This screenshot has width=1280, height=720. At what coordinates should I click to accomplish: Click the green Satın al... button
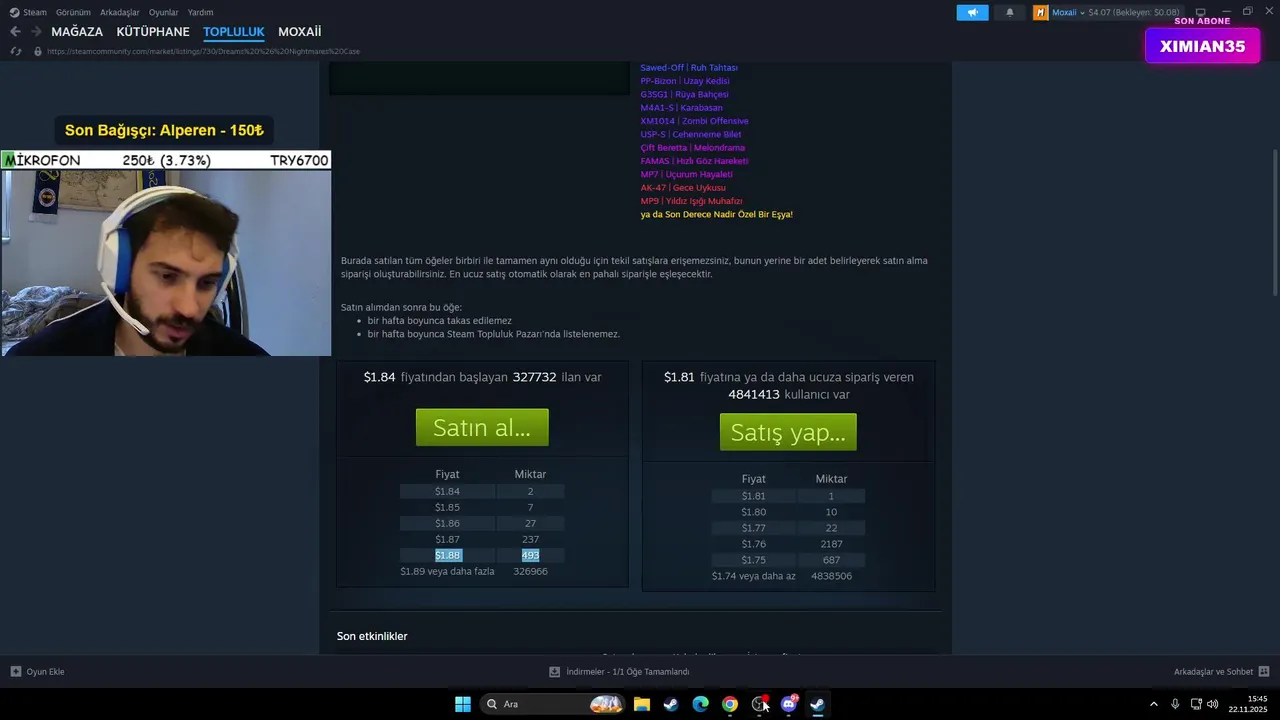(482, 428)
